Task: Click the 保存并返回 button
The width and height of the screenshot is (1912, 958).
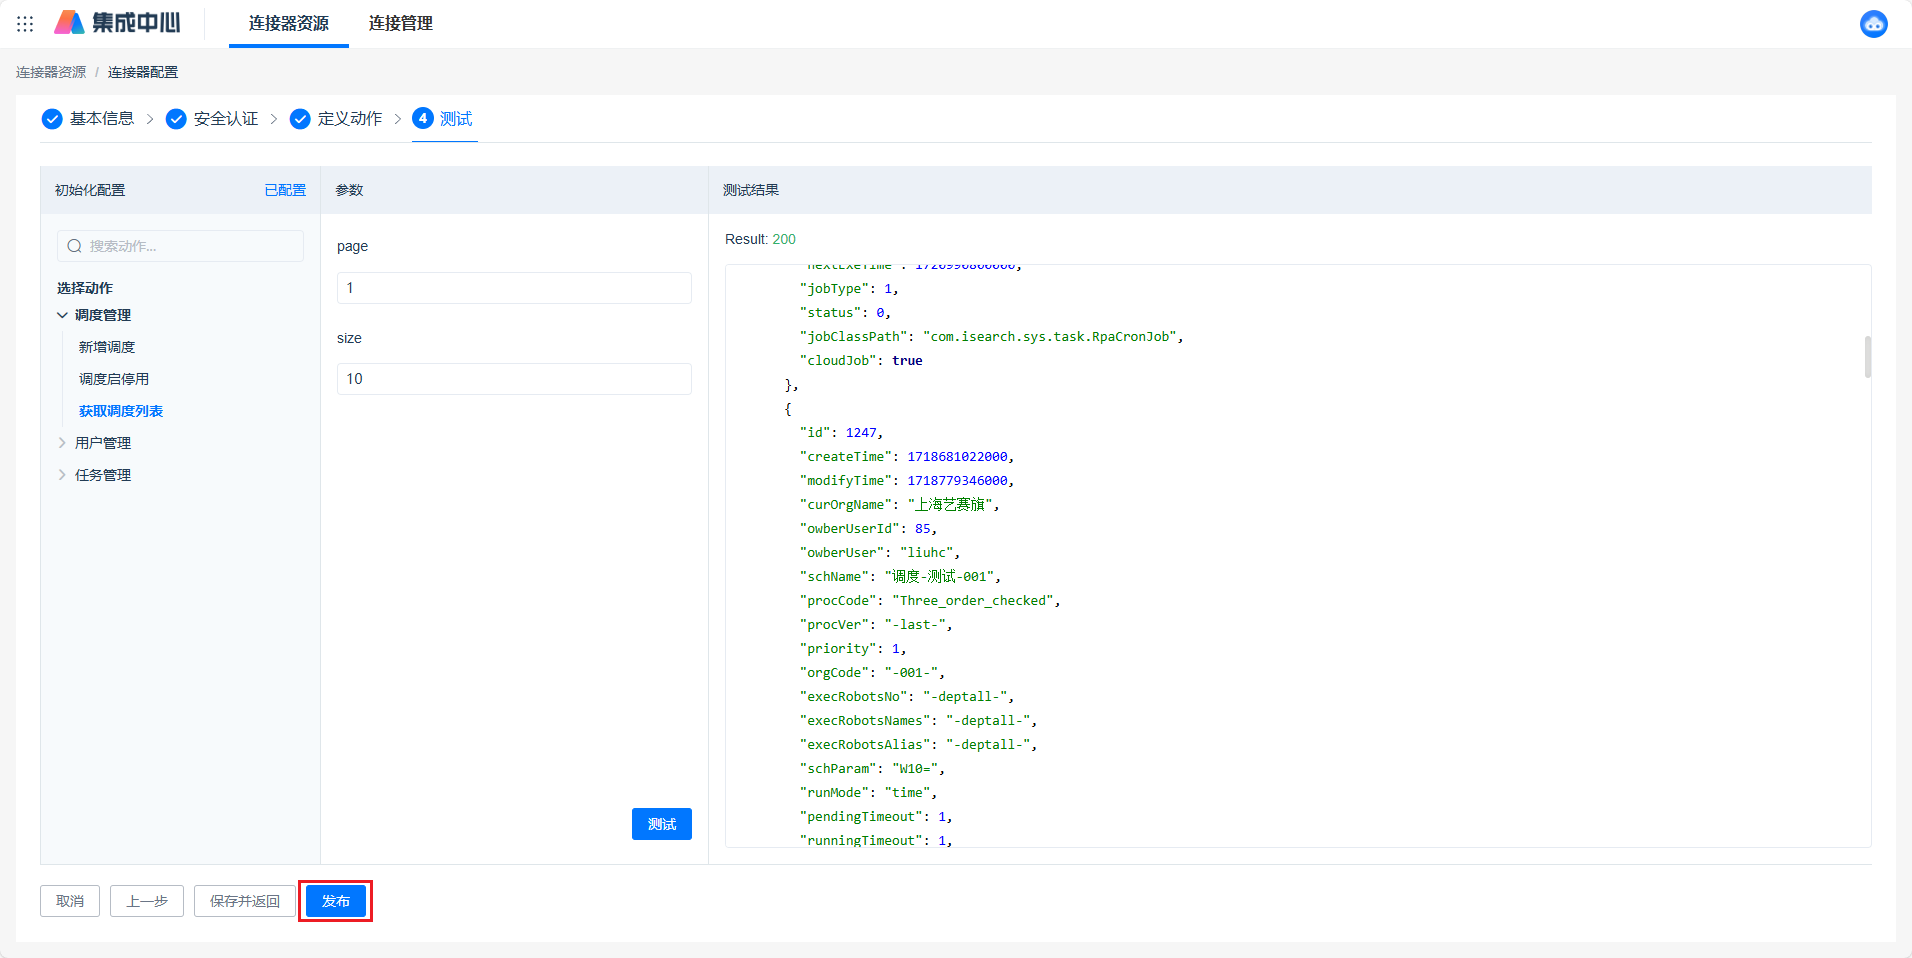Action: [245, 901]
